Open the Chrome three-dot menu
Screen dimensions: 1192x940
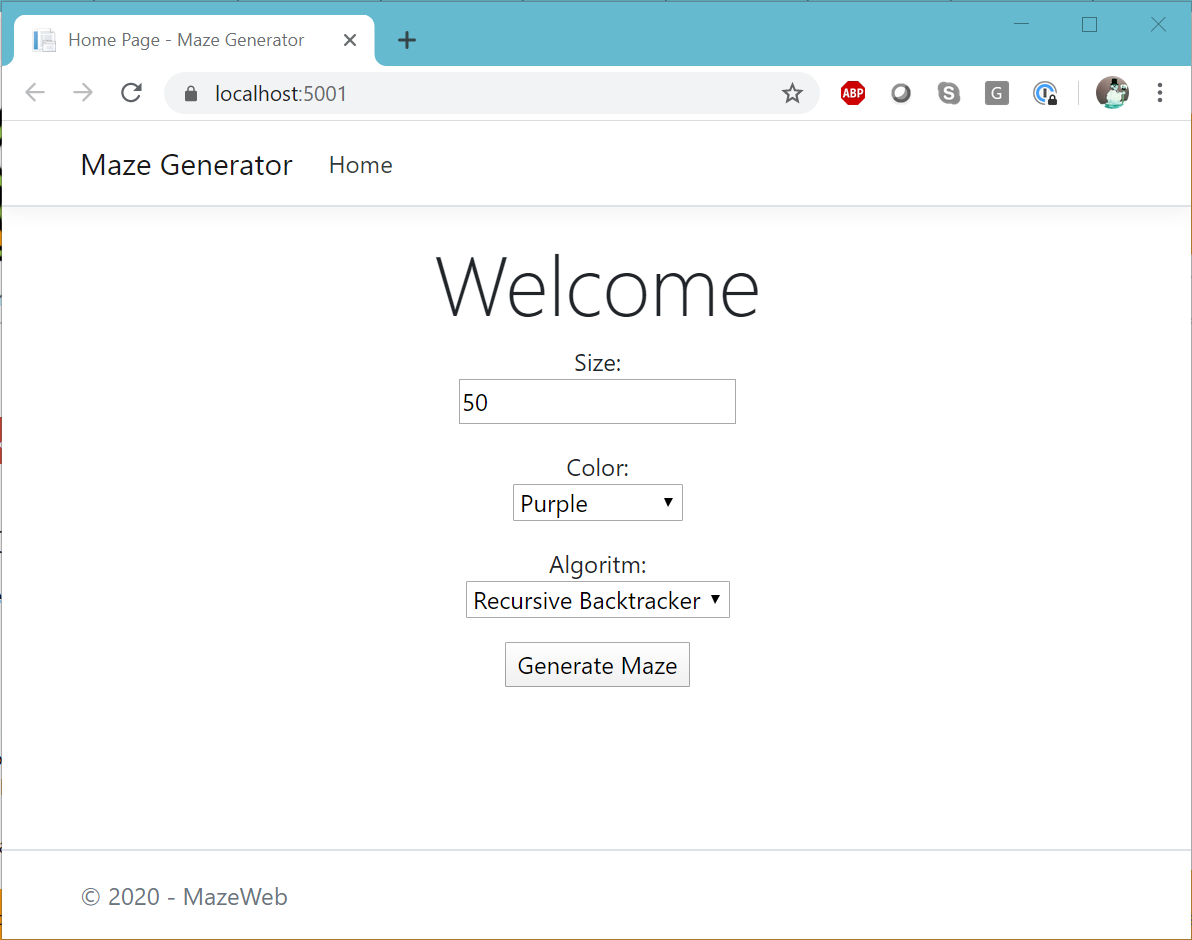click(1159, 92)
